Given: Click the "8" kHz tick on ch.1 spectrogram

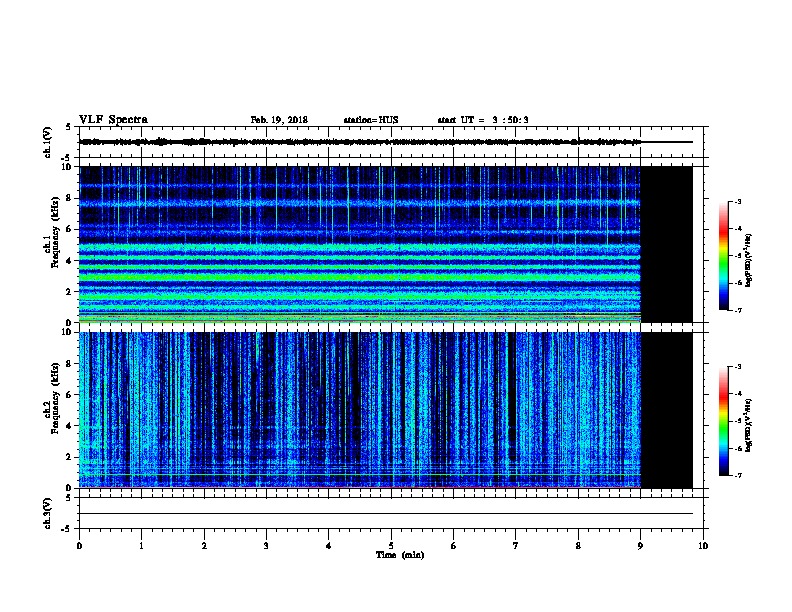Looking at the screenshot, I should (x=70, y=198).
